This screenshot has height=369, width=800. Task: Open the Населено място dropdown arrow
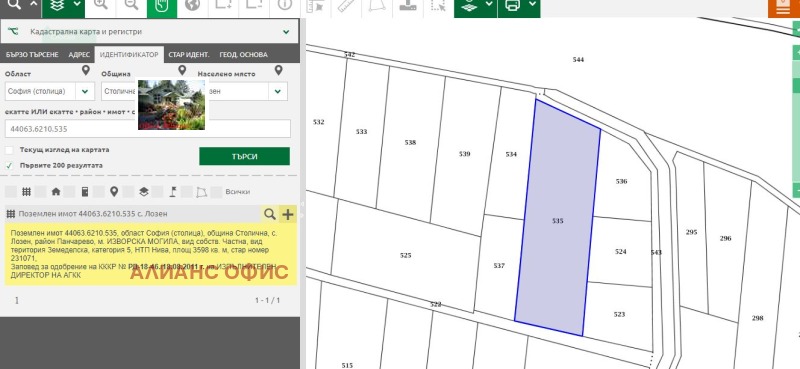click(x=278, y=91)
